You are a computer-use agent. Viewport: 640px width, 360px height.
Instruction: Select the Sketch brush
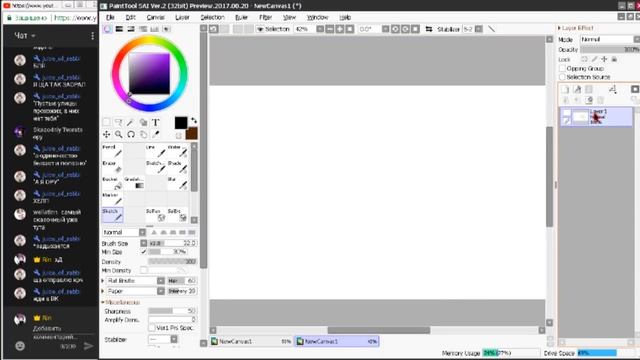click(112, 215)
